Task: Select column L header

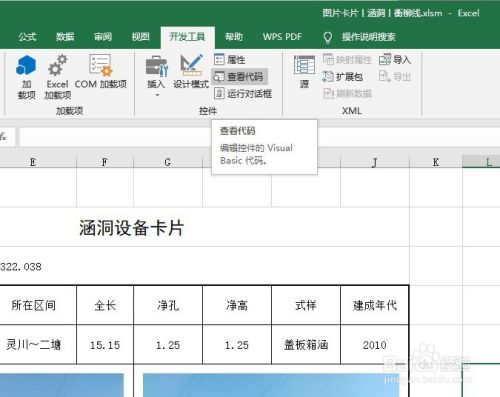Action: pyautogui.click(x=481, y=162)
